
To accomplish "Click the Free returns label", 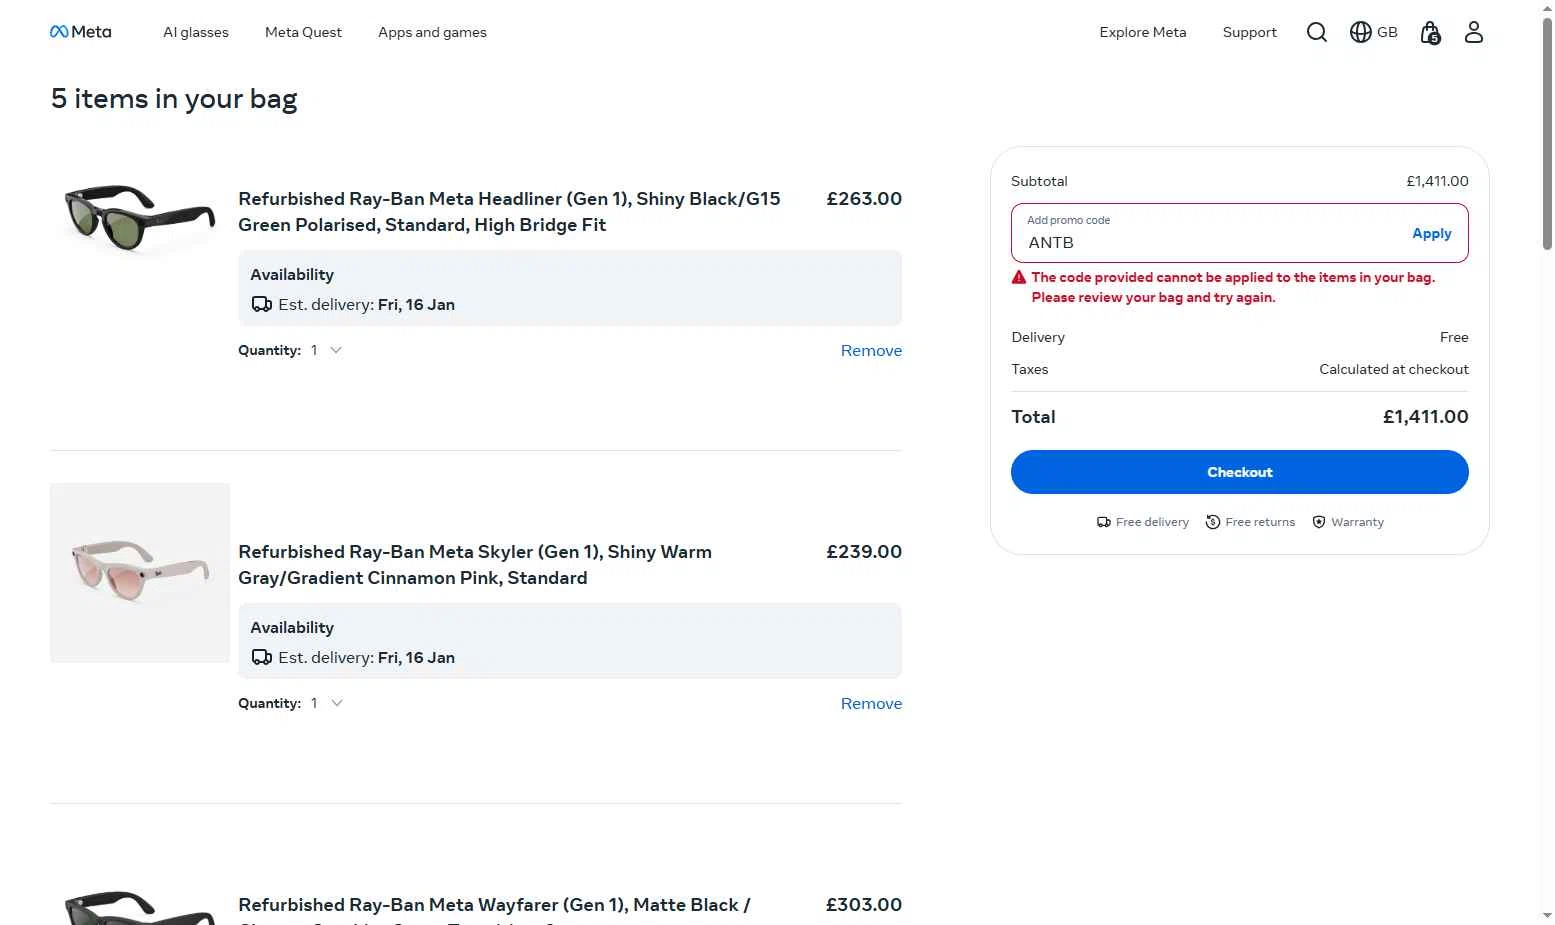I will tap(1260, 522).
